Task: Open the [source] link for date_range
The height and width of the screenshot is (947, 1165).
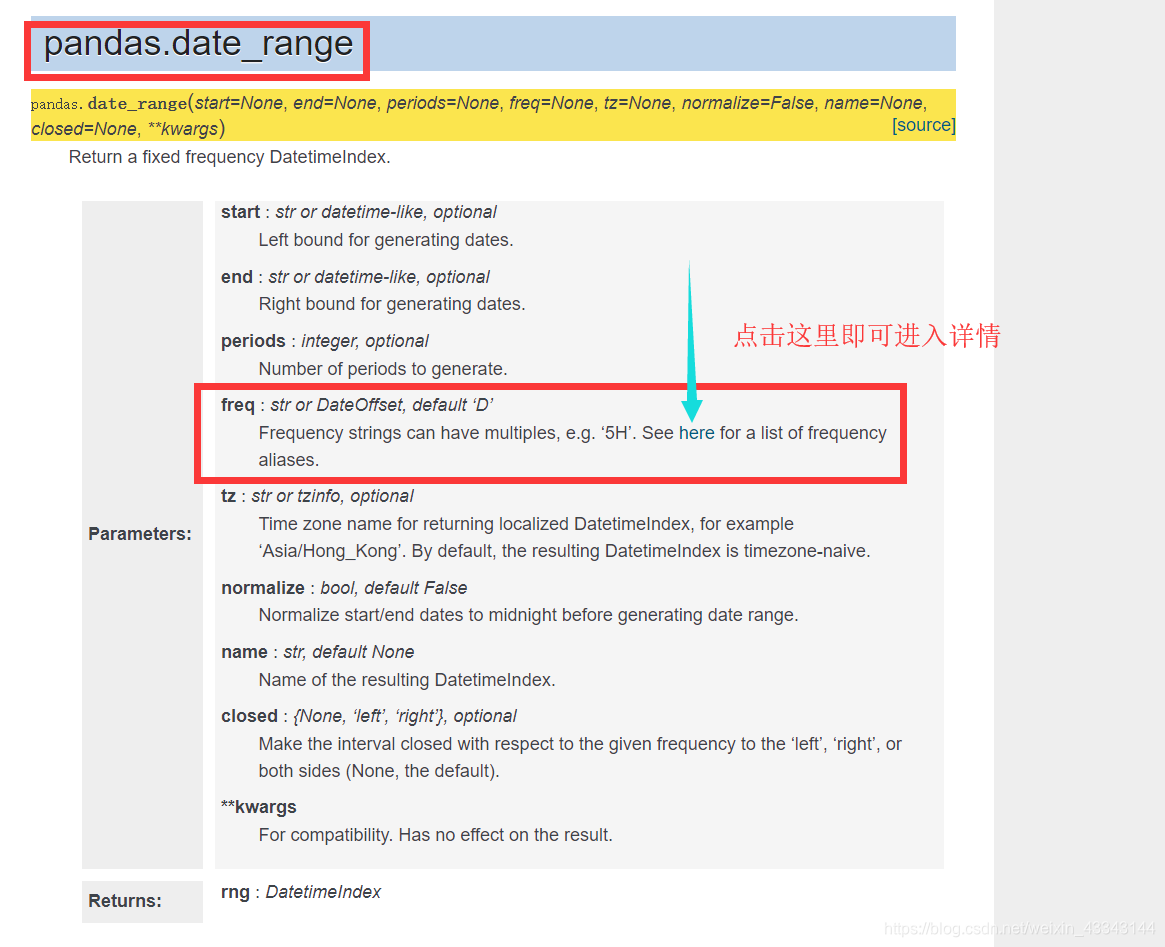Action: point(924,125)
